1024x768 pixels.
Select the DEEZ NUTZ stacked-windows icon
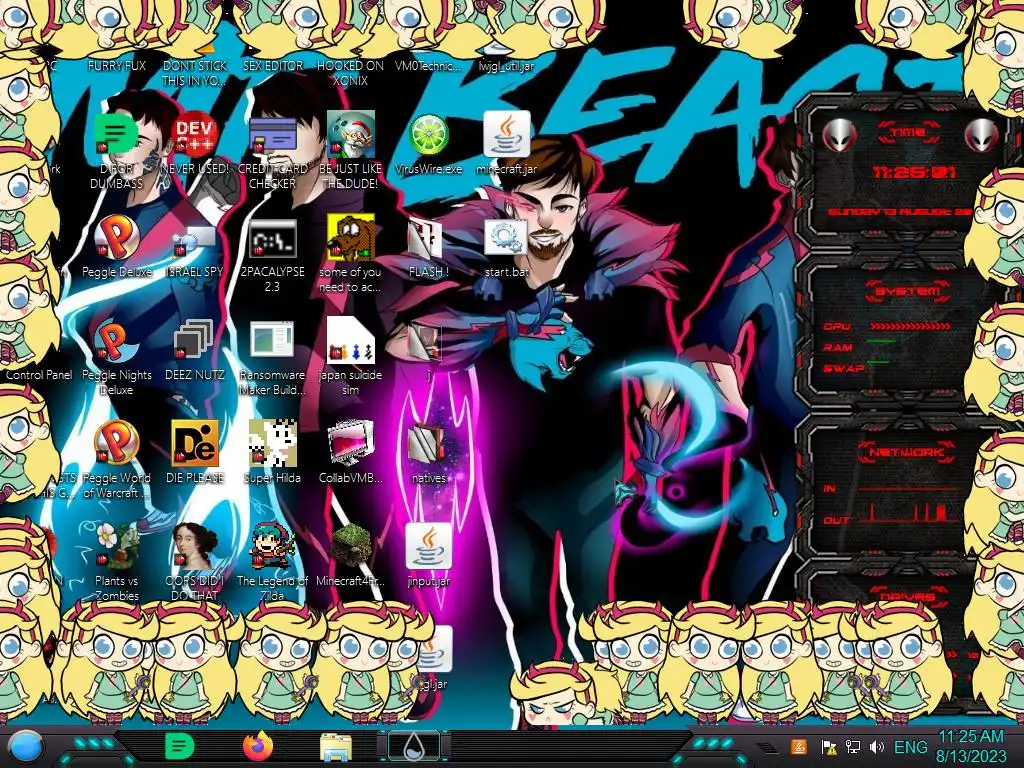point(194,341)
